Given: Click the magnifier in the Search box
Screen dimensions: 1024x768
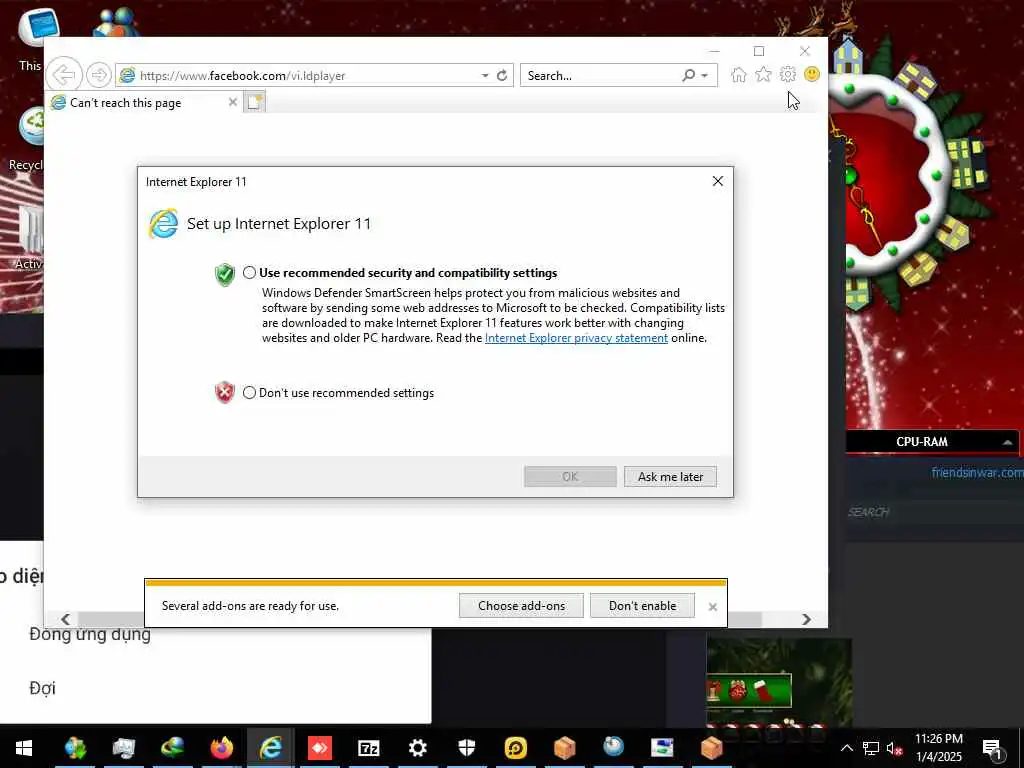Looking at the screenshot, I should coord(688,76).
